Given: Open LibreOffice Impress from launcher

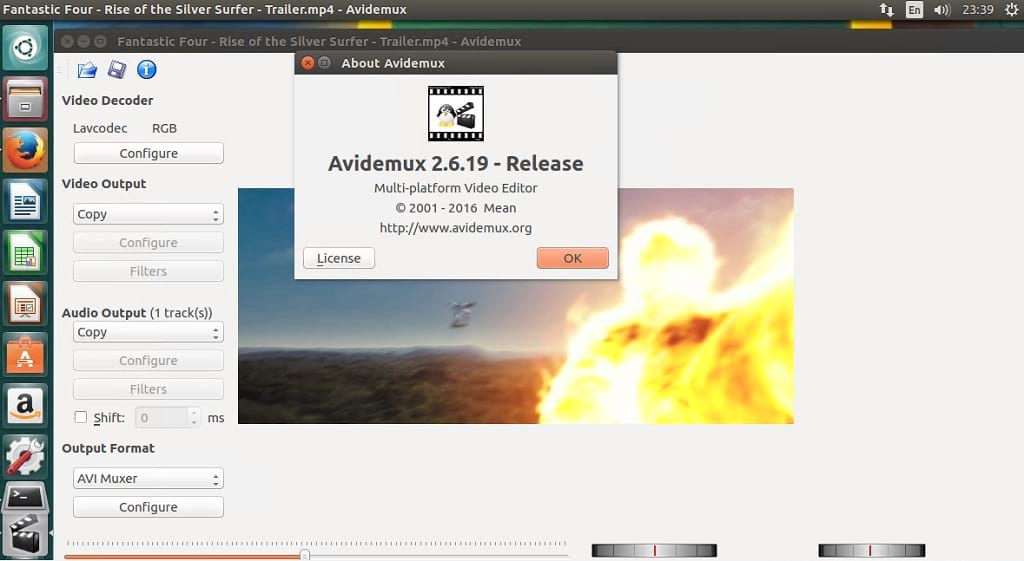Looking at the screenshot, I should (25, 304).
